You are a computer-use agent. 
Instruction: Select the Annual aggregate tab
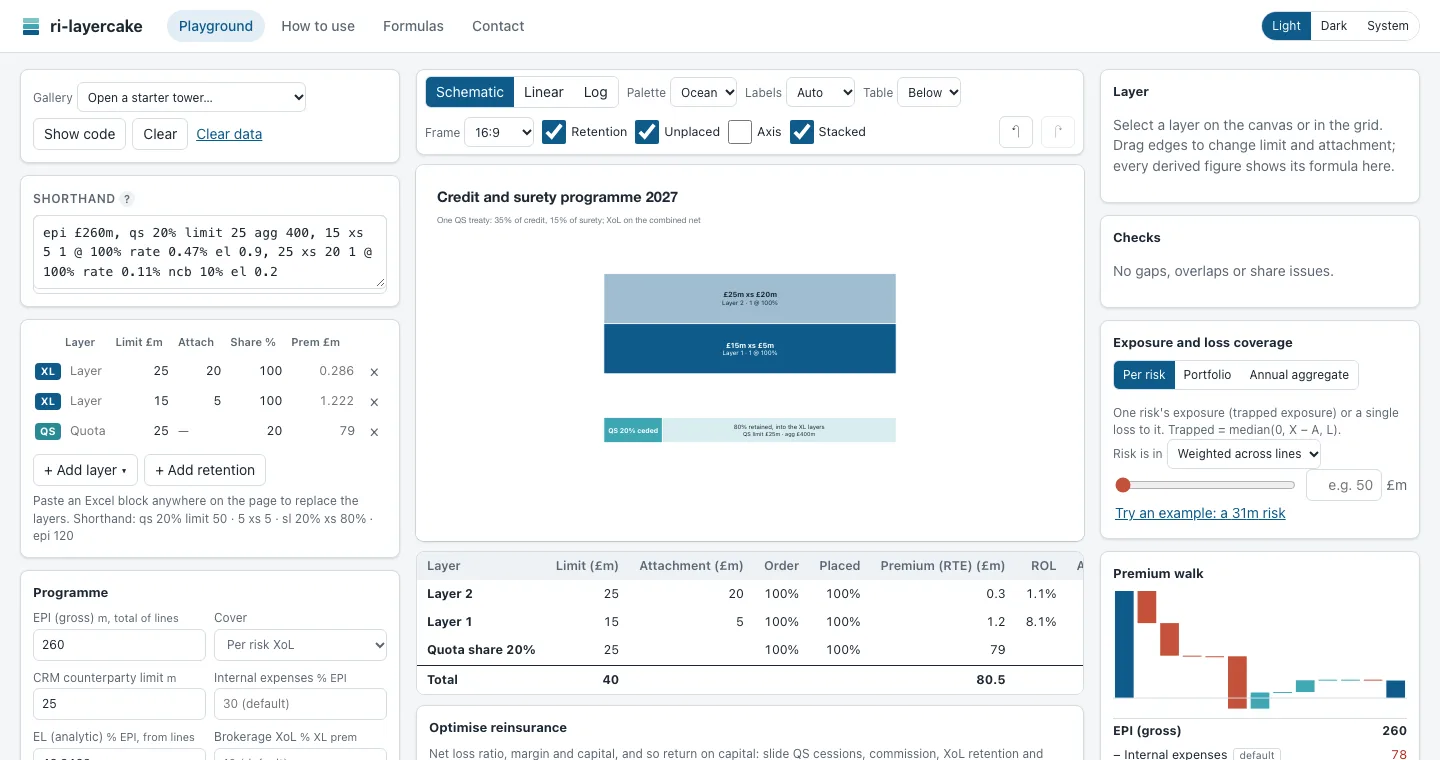[1299, 374]
